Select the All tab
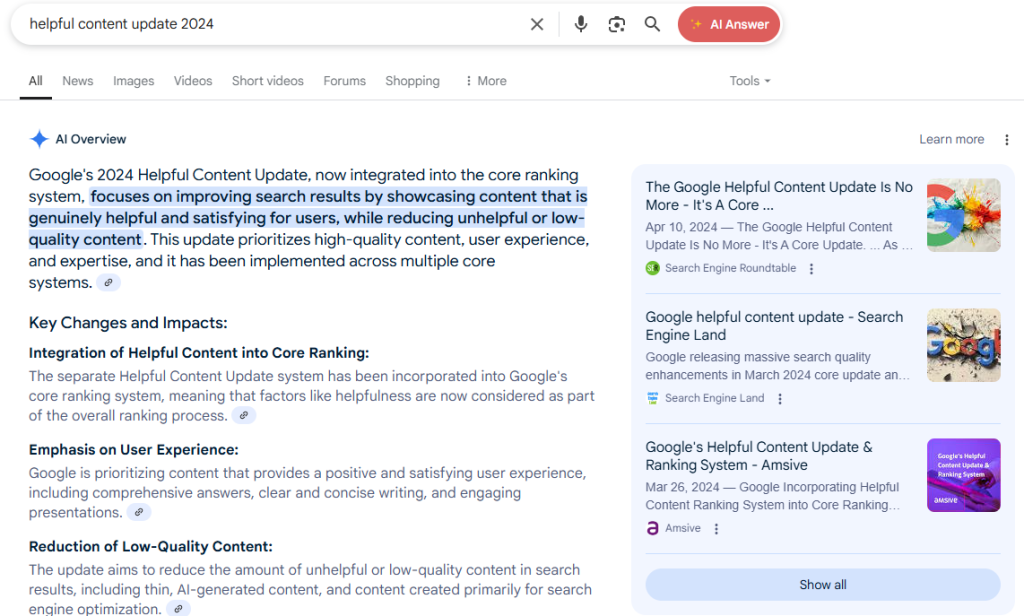Screen dimensions: 1024x616 click(x=35, y=81)
